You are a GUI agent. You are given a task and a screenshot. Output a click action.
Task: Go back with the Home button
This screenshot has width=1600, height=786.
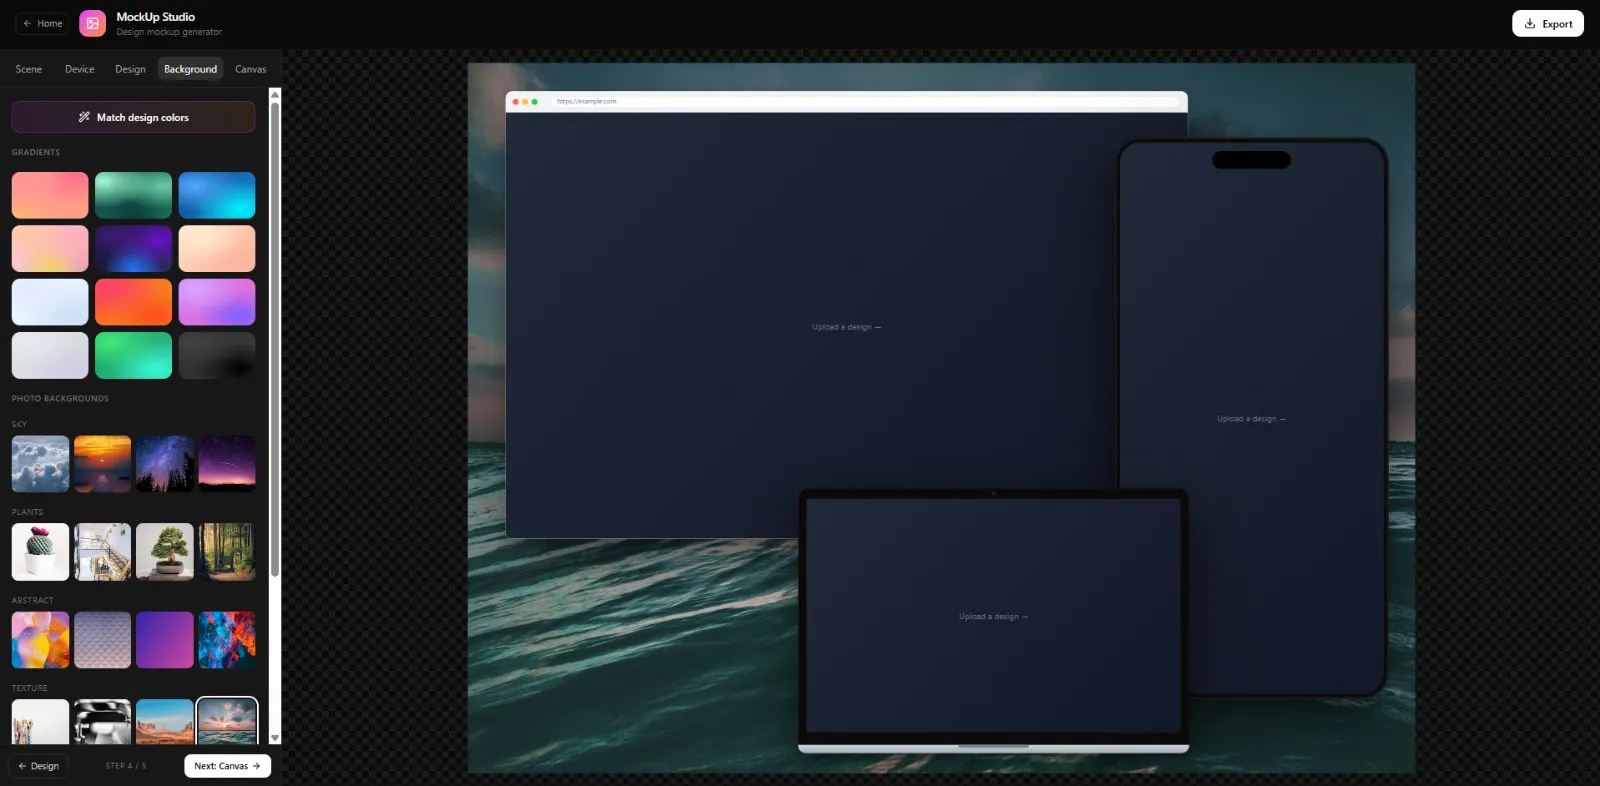coord(42,23)
